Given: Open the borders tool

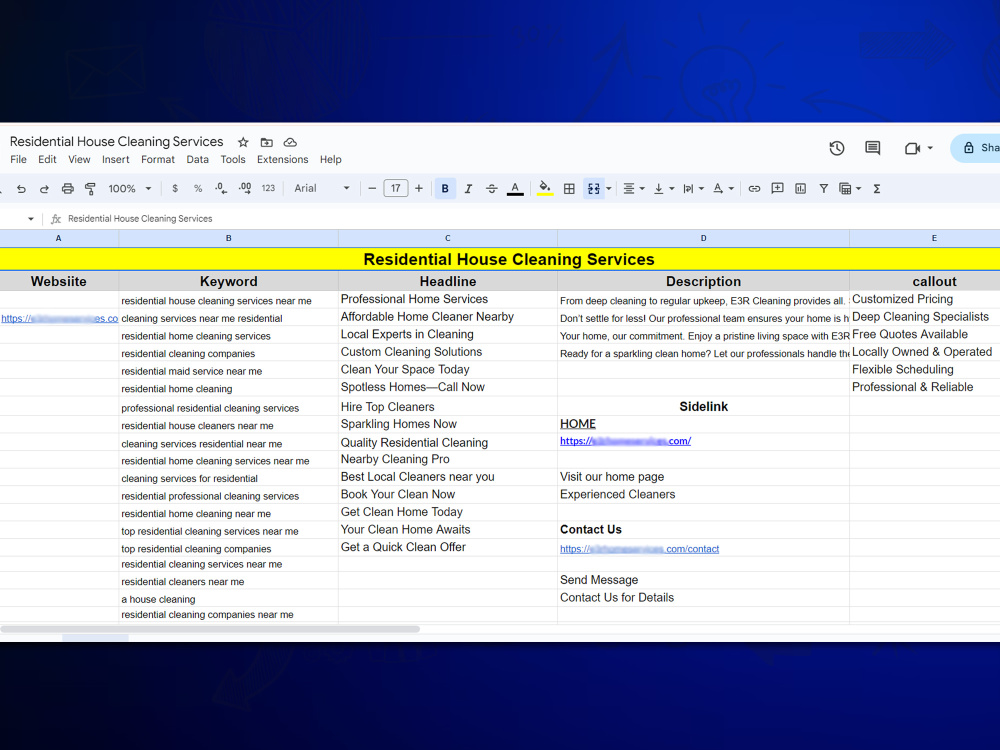Looking at the screenshot, I should (569, 189).
